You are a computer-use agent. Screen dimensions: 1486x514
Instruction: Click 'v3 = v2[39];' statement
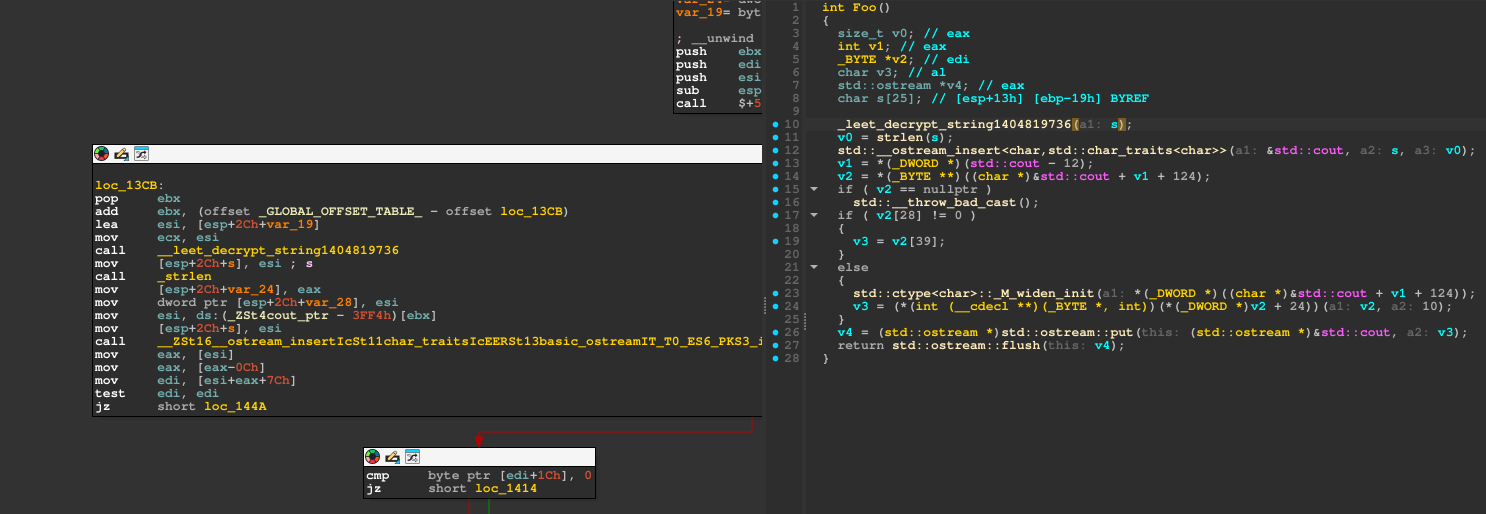click(x=900, y=241)
